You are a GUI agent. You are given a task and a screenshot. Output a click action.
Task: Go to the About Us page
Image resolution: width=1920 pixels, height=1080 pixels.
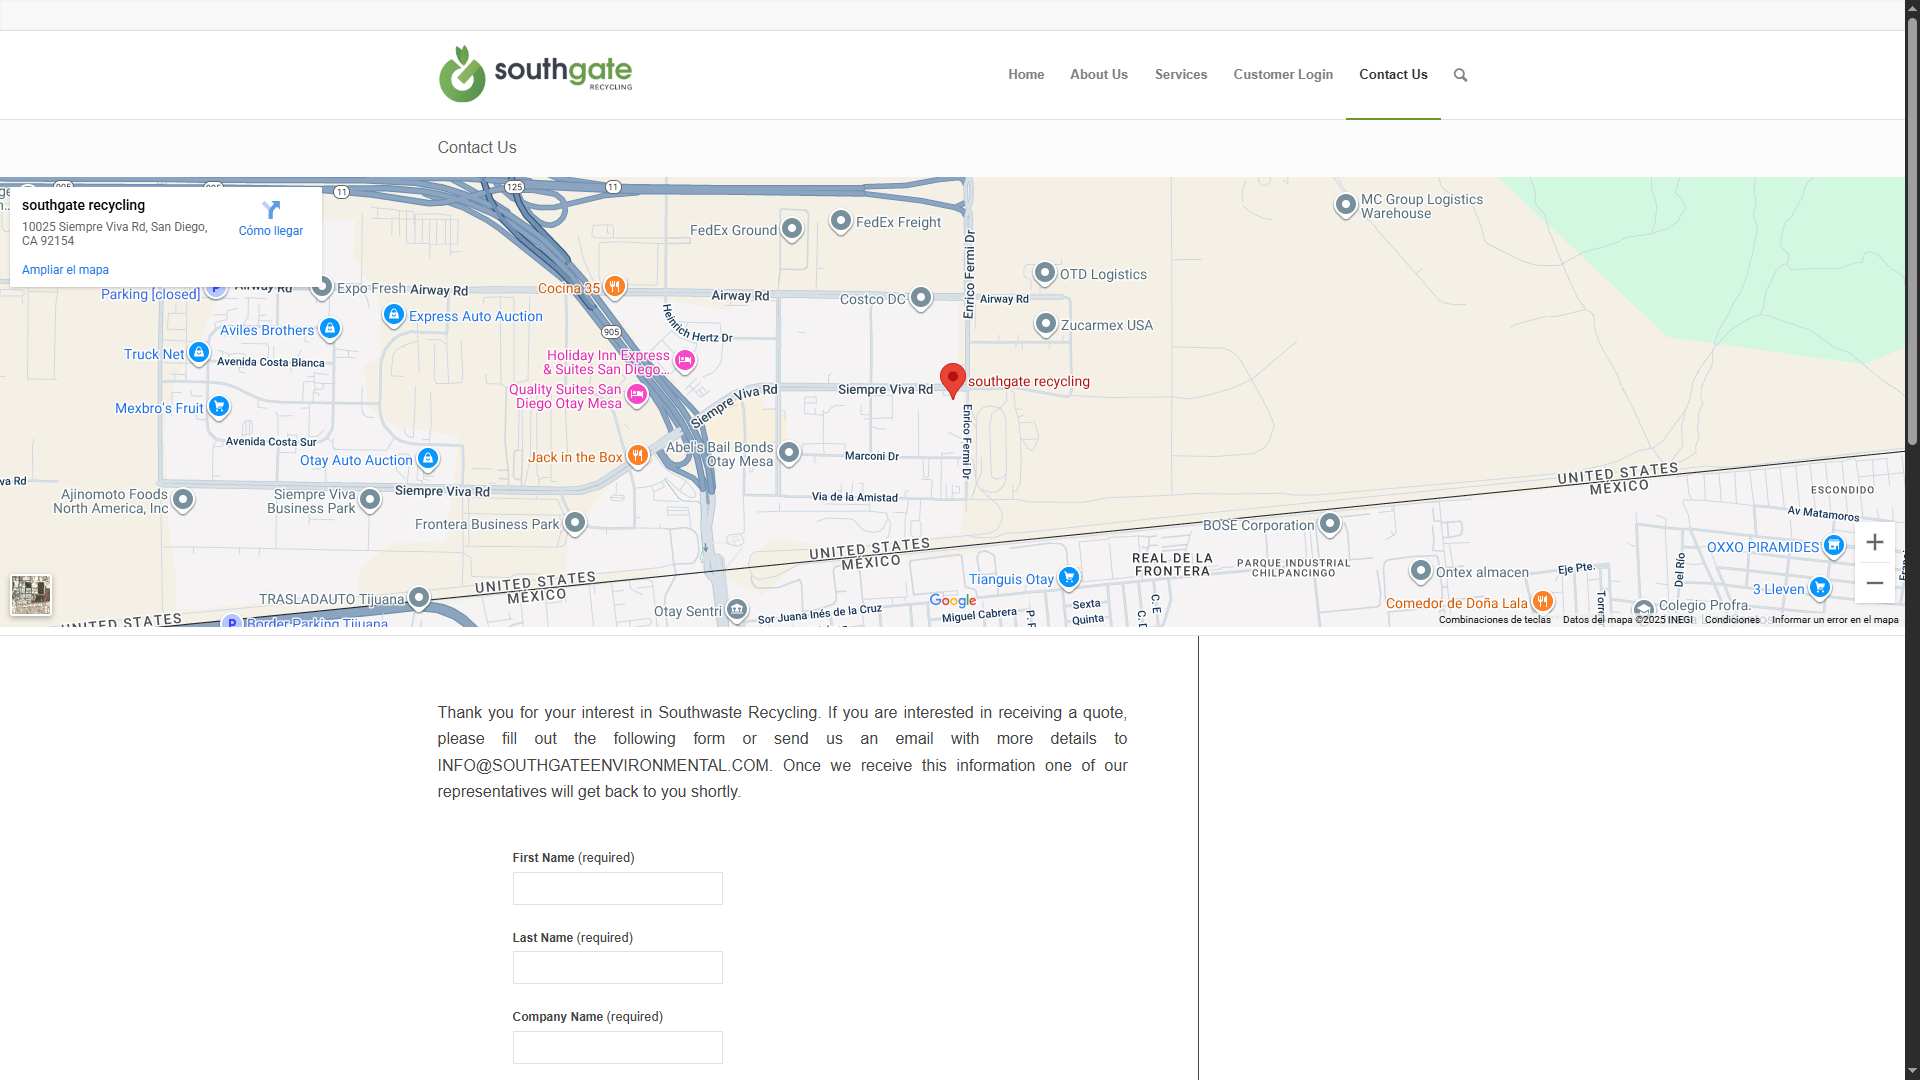pyautogui.click(x=1098, y=75)
